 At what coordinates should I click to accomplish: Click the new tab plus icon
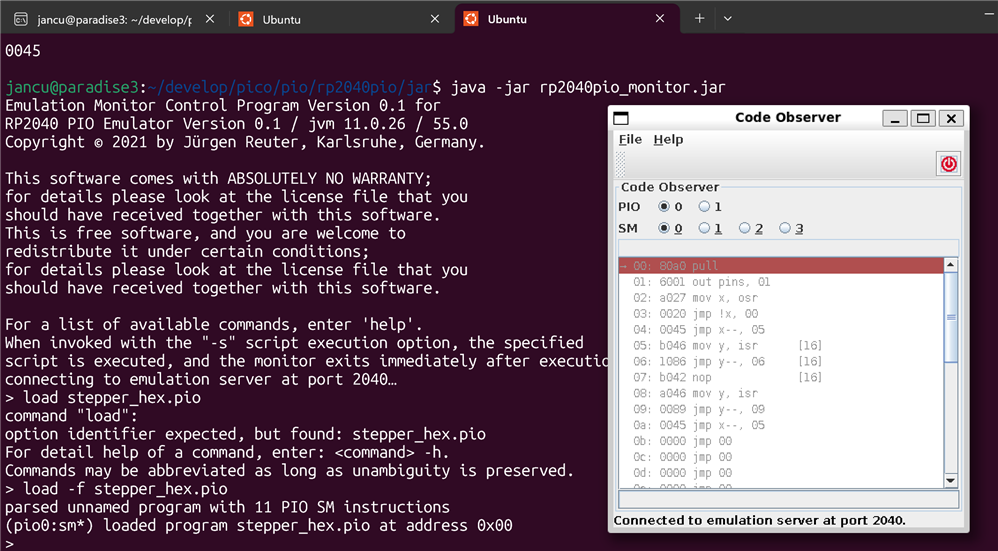pos(699,19)
